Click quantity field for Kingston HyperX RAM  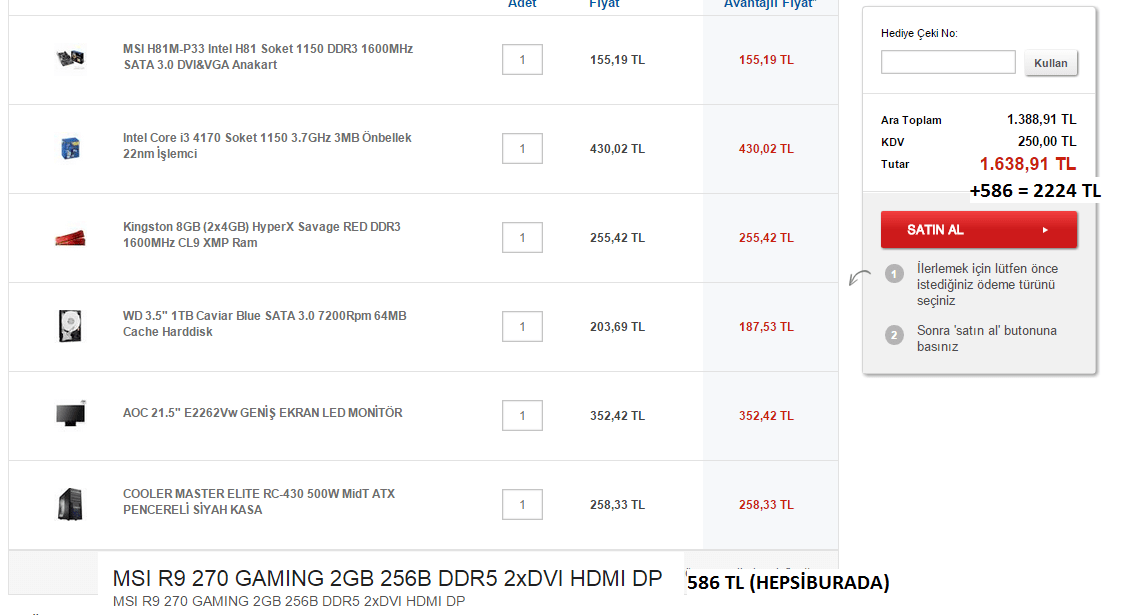coord(522,238)
